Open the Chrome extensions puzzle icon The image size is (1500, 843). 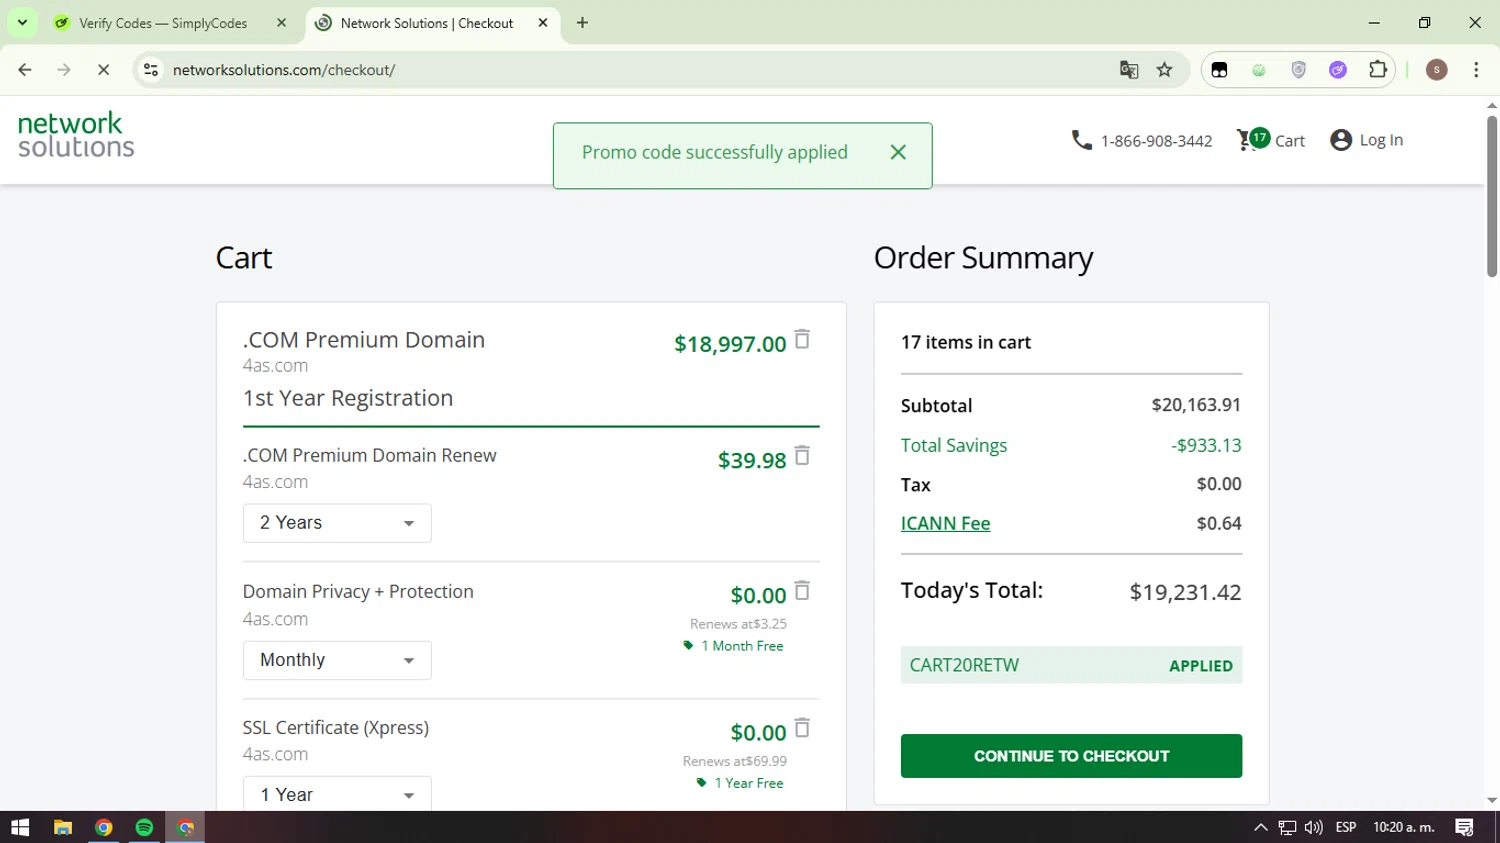pyautogui.click(x=1378, y=70)
